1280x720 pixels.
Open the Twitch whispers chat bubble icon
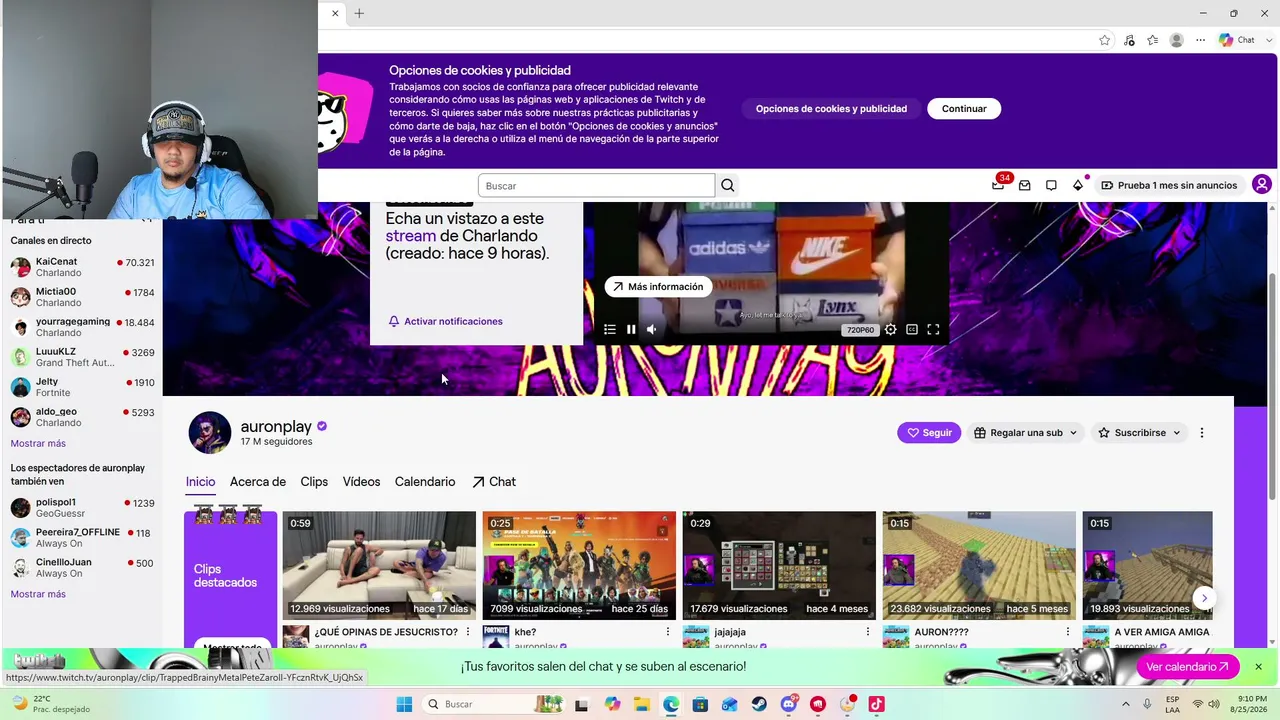coord(1051,185)
